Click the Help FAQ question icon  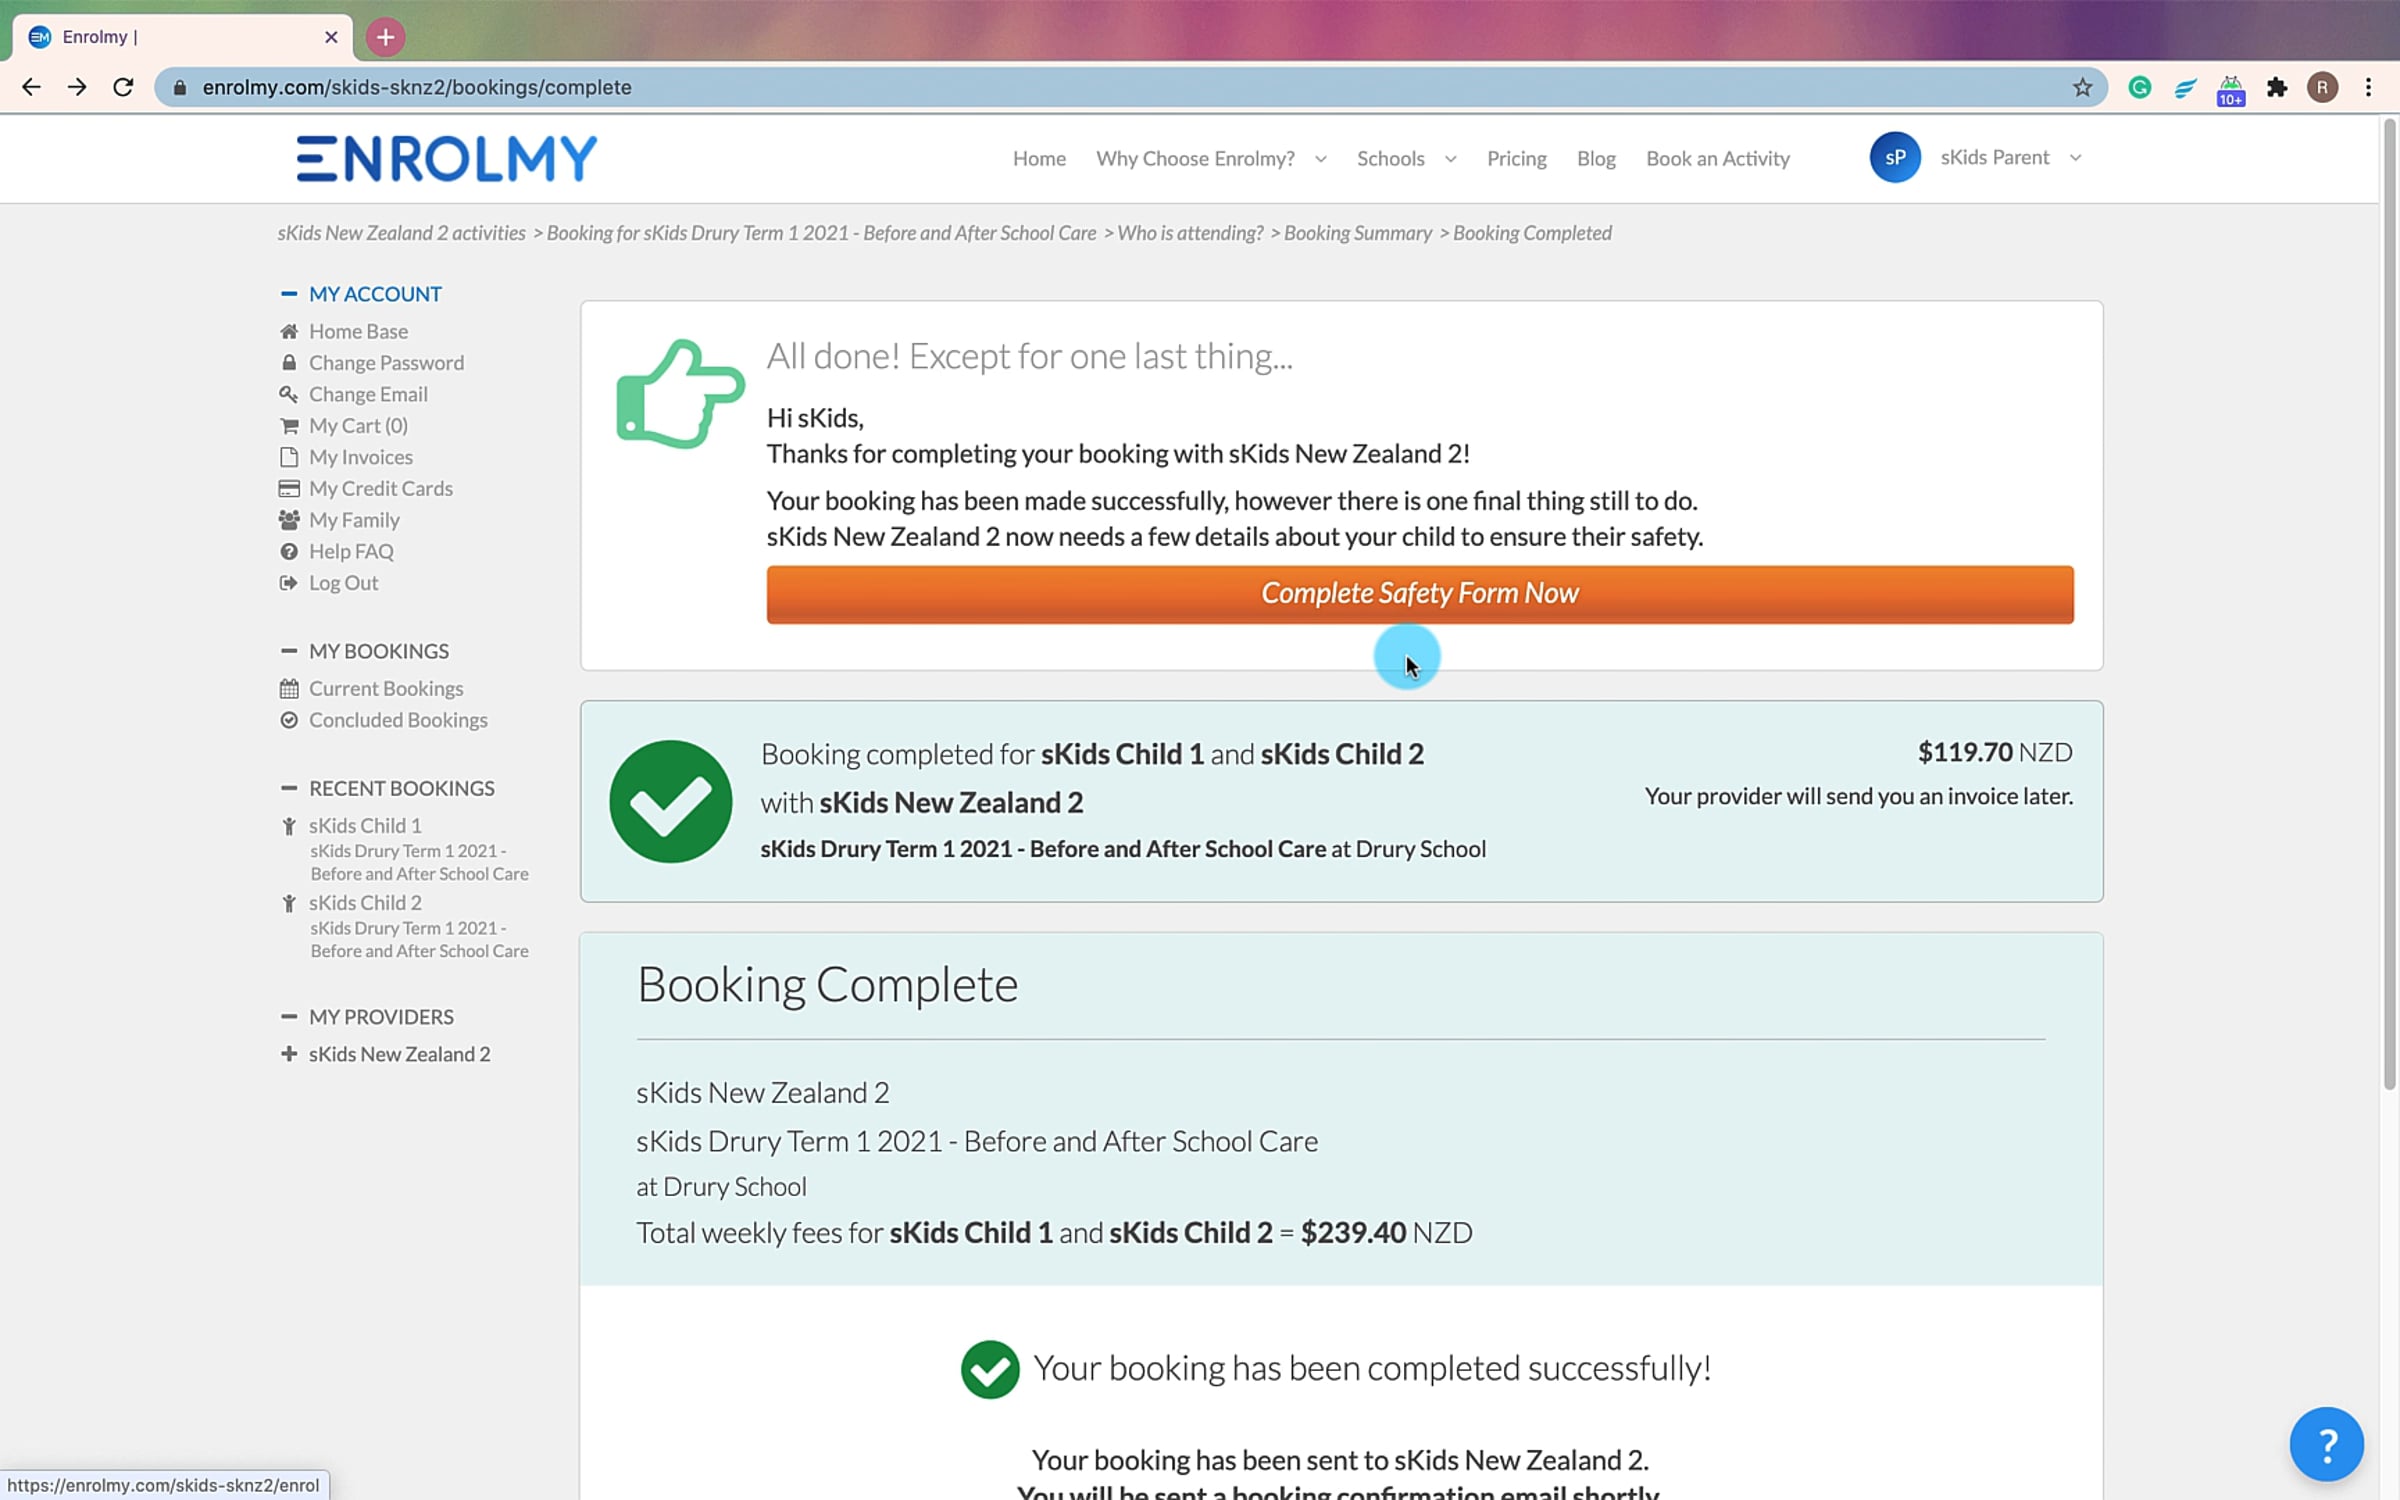tap(289, 551)
